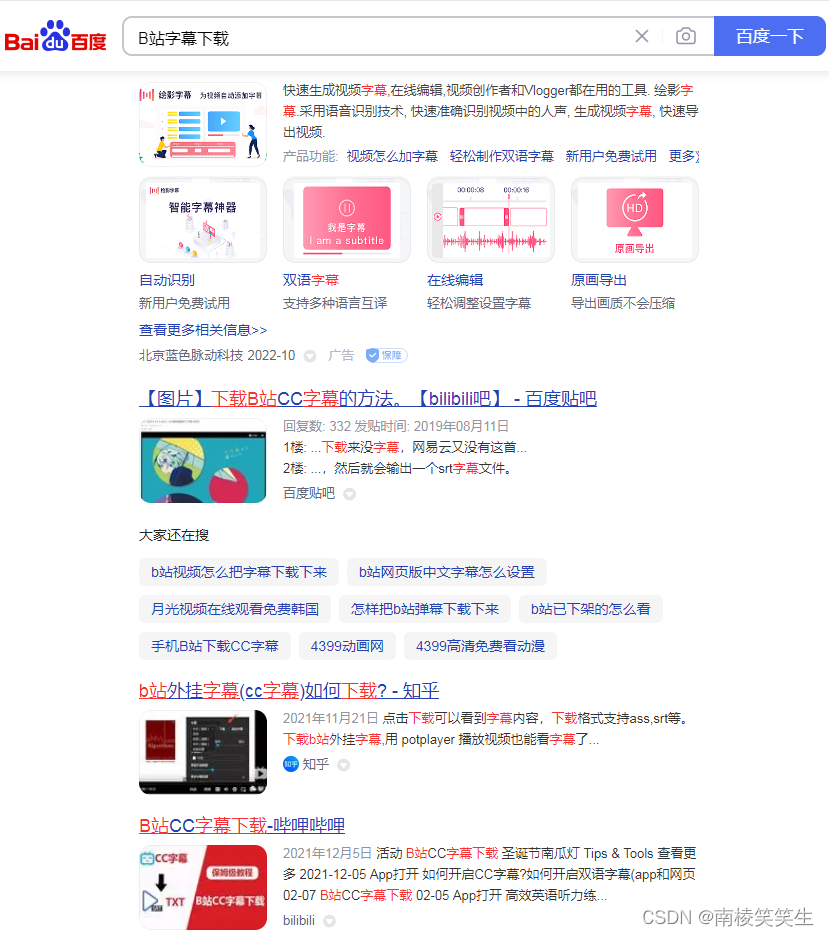This screenshot has width=829, height=936.
Task: Click the verified icon next to bilibili
Action: coord(330,920)
